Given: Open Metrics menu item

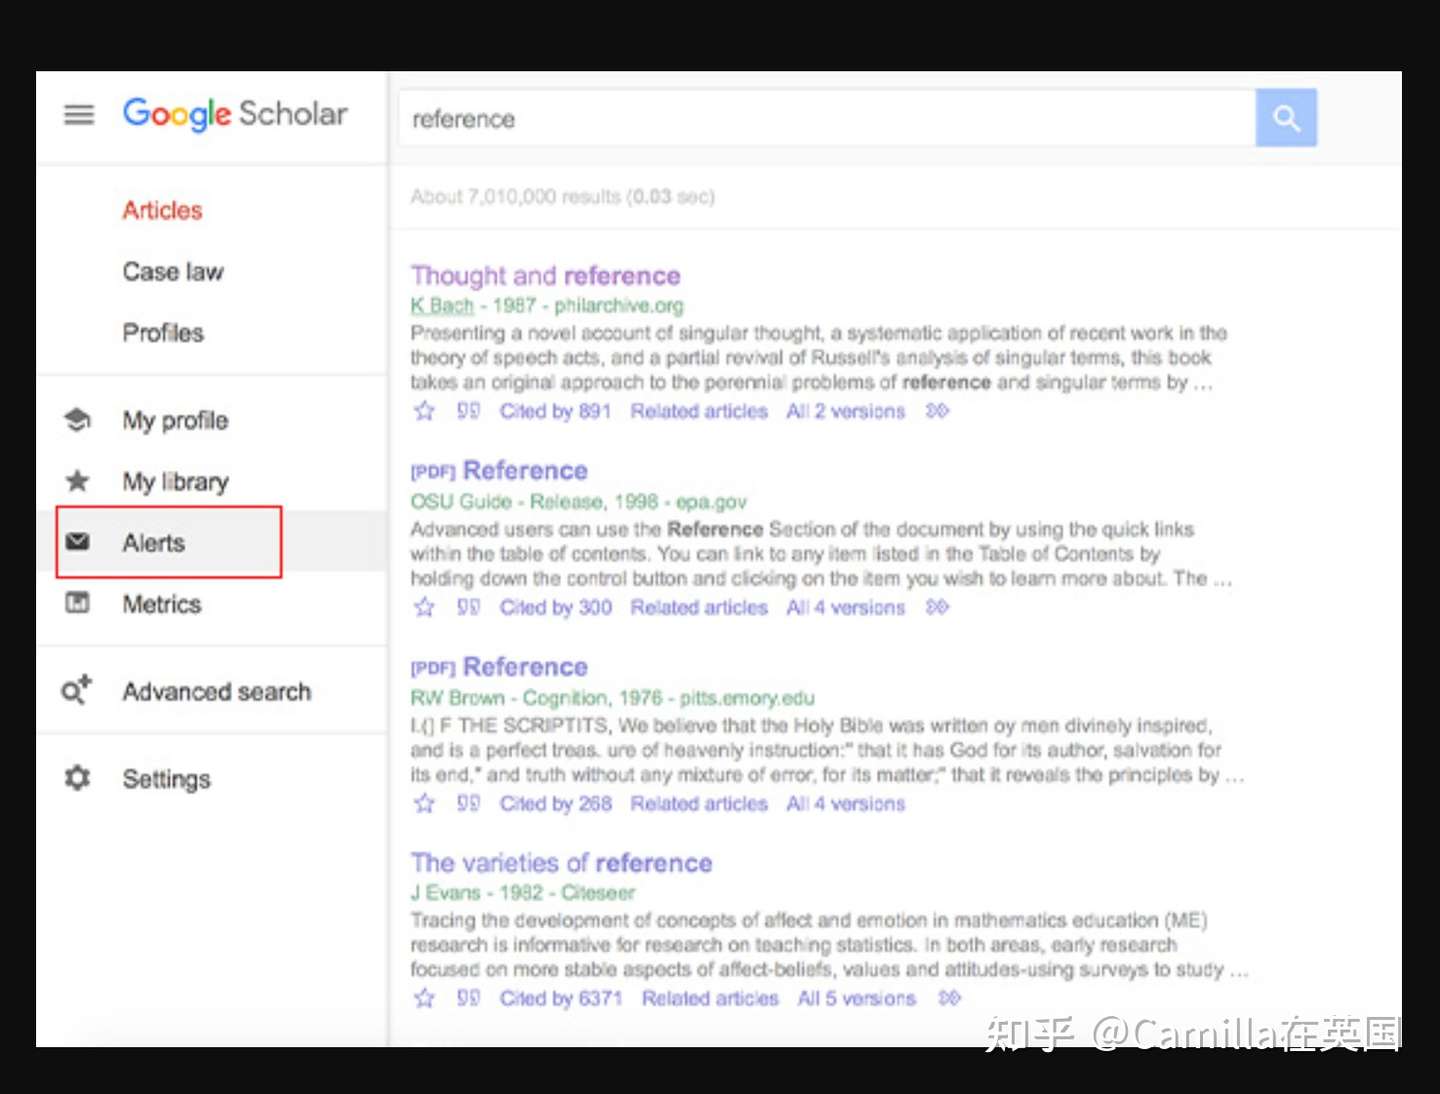Looking at the screenshot, I should point(162,603).
